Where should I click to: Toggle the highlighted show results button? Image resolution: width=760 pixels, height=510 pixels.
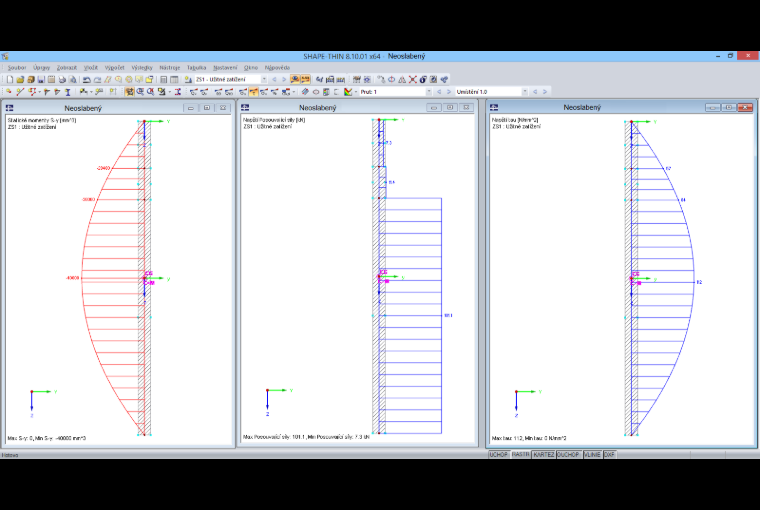(x=295, y=79)
